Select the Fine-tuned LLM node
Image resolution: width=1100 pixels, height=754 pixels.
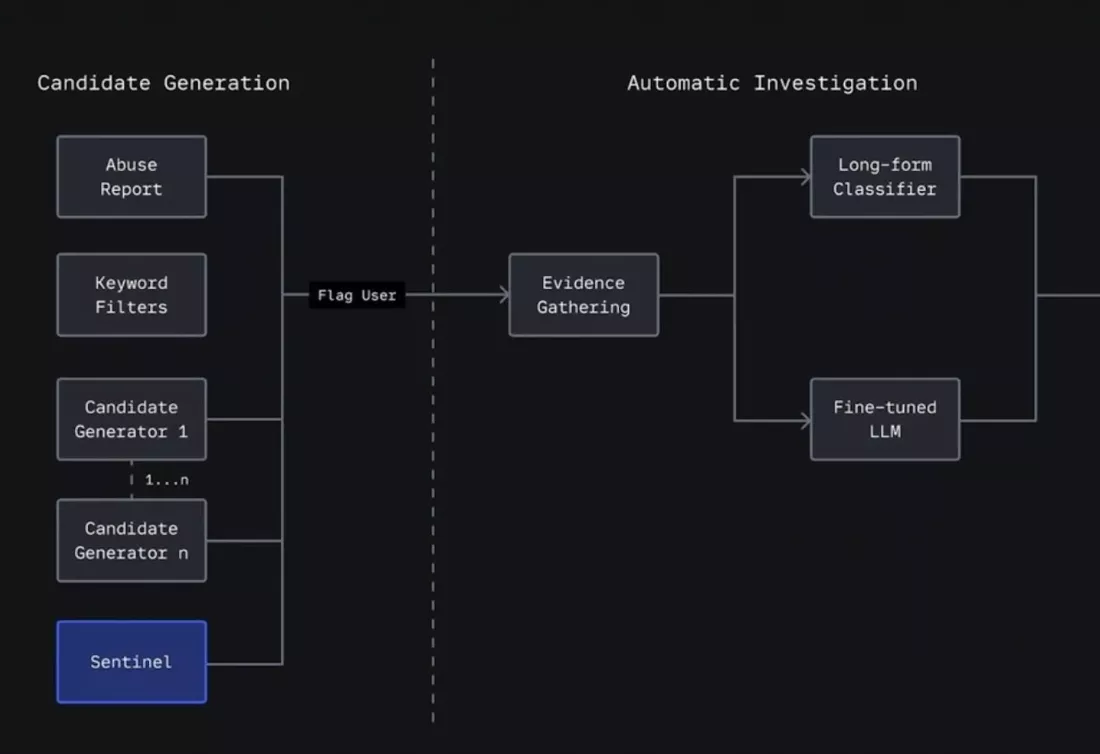click(884, 419)
